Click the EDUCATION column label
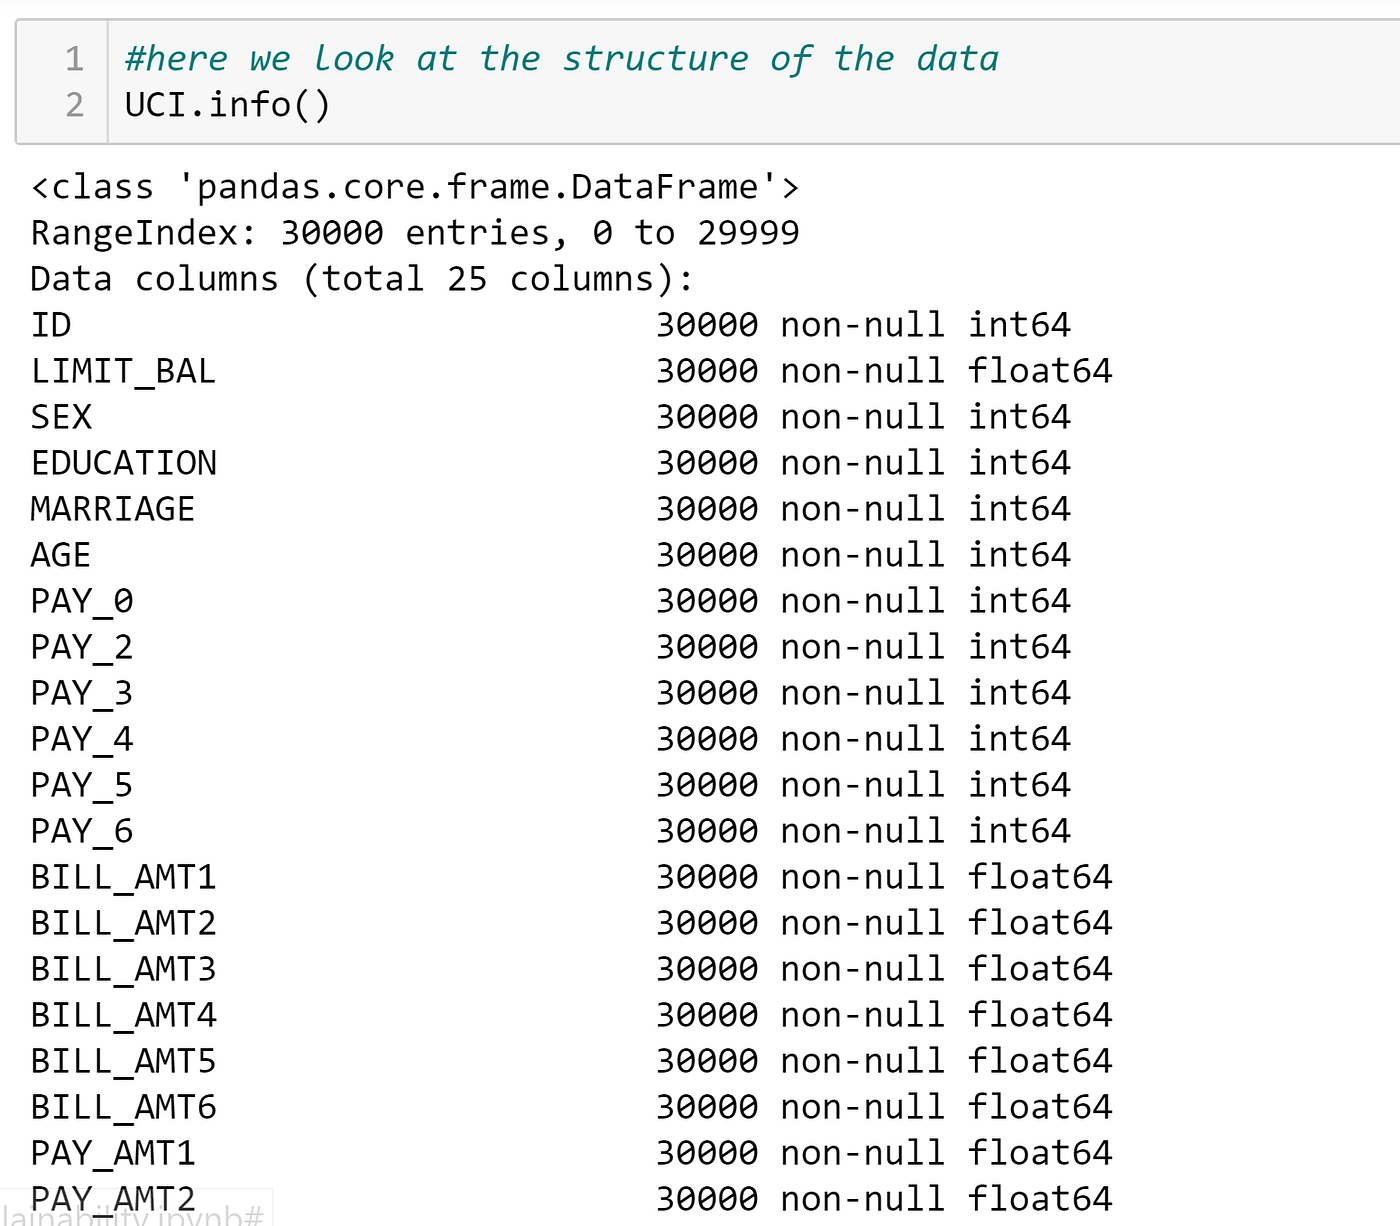 click(x=124, y=462)
